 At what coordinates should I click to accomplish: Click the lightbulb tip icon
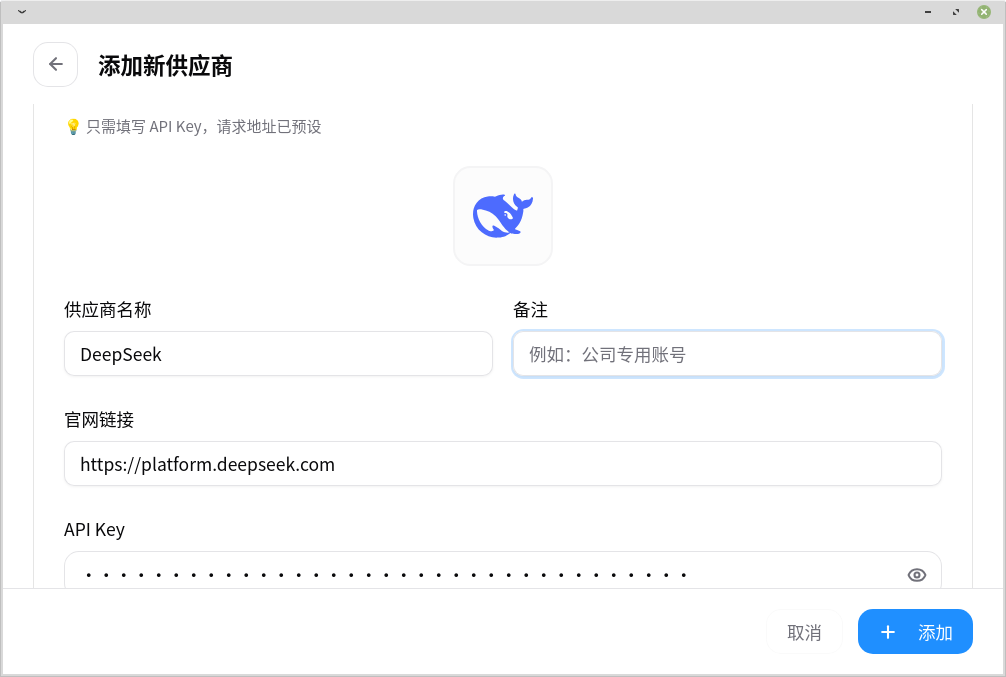(x=73, y=127)
